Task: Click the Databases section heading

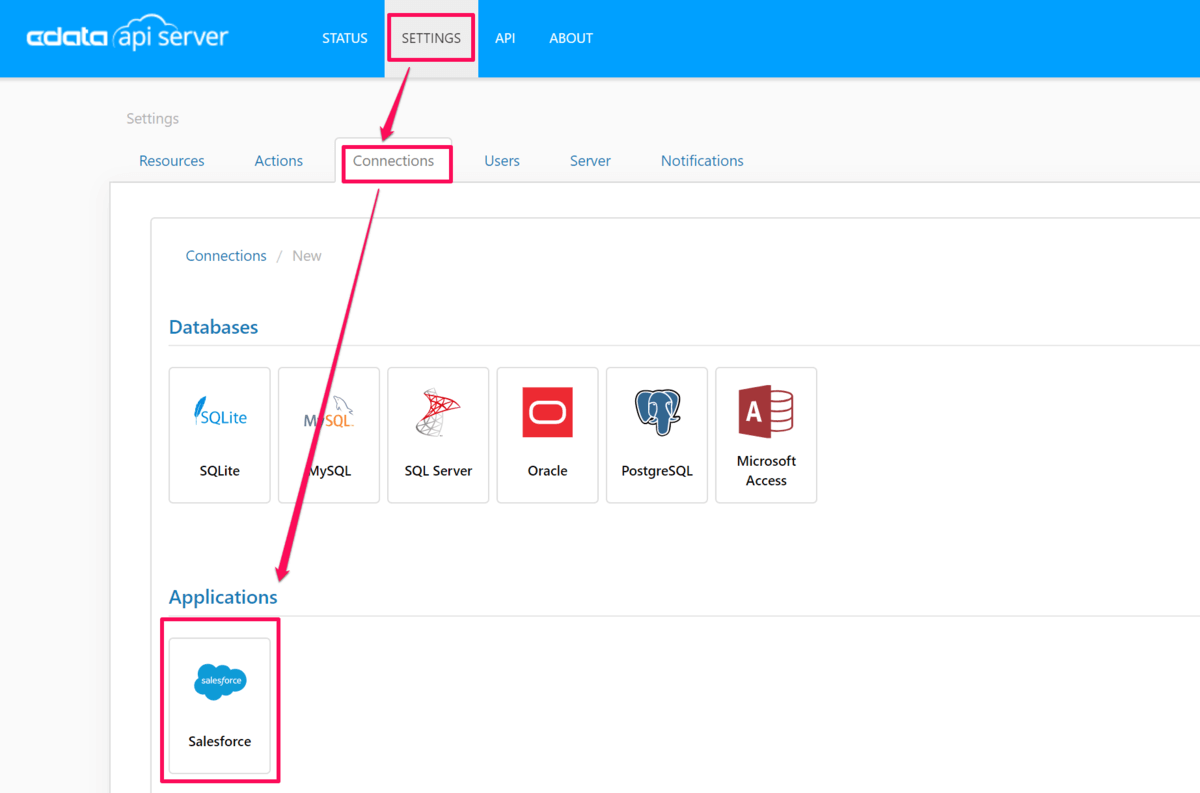Action: [x=213, y=327]
